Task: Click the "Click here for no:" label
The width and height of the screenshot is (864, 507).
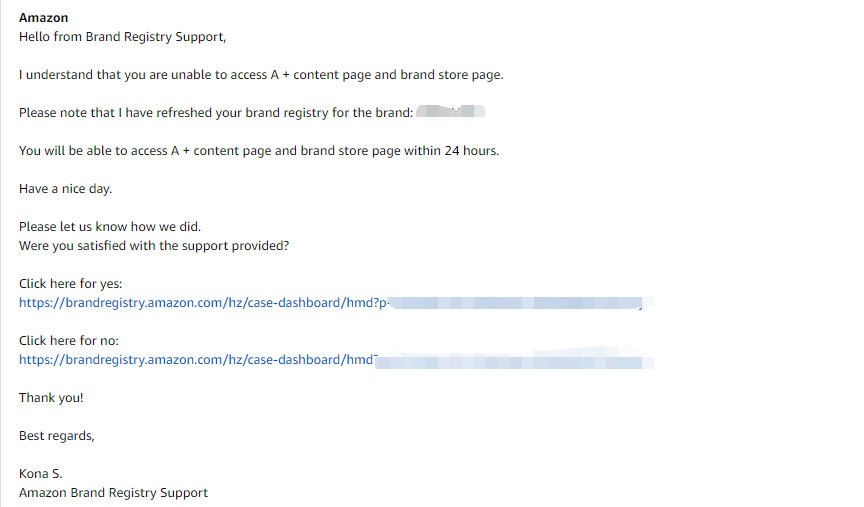Action: [69, 341]
